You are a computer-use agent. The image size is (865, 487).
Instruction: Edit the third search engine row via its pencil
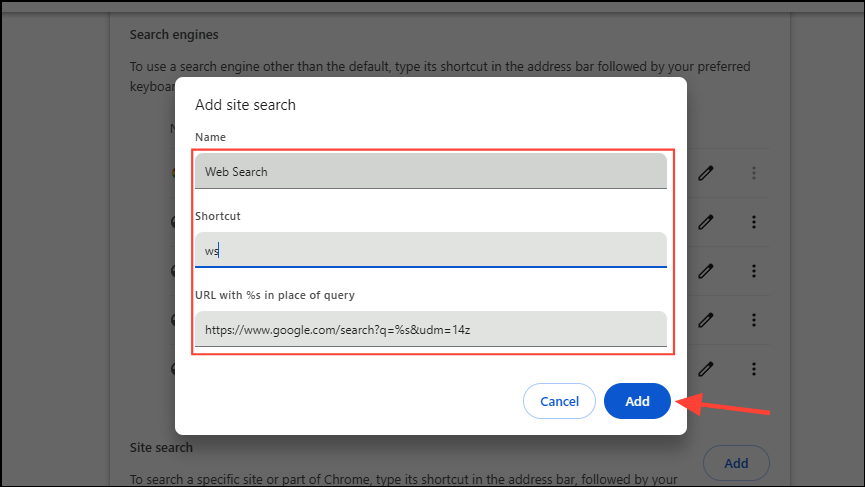pyautogui.click(x=706, y=270)
